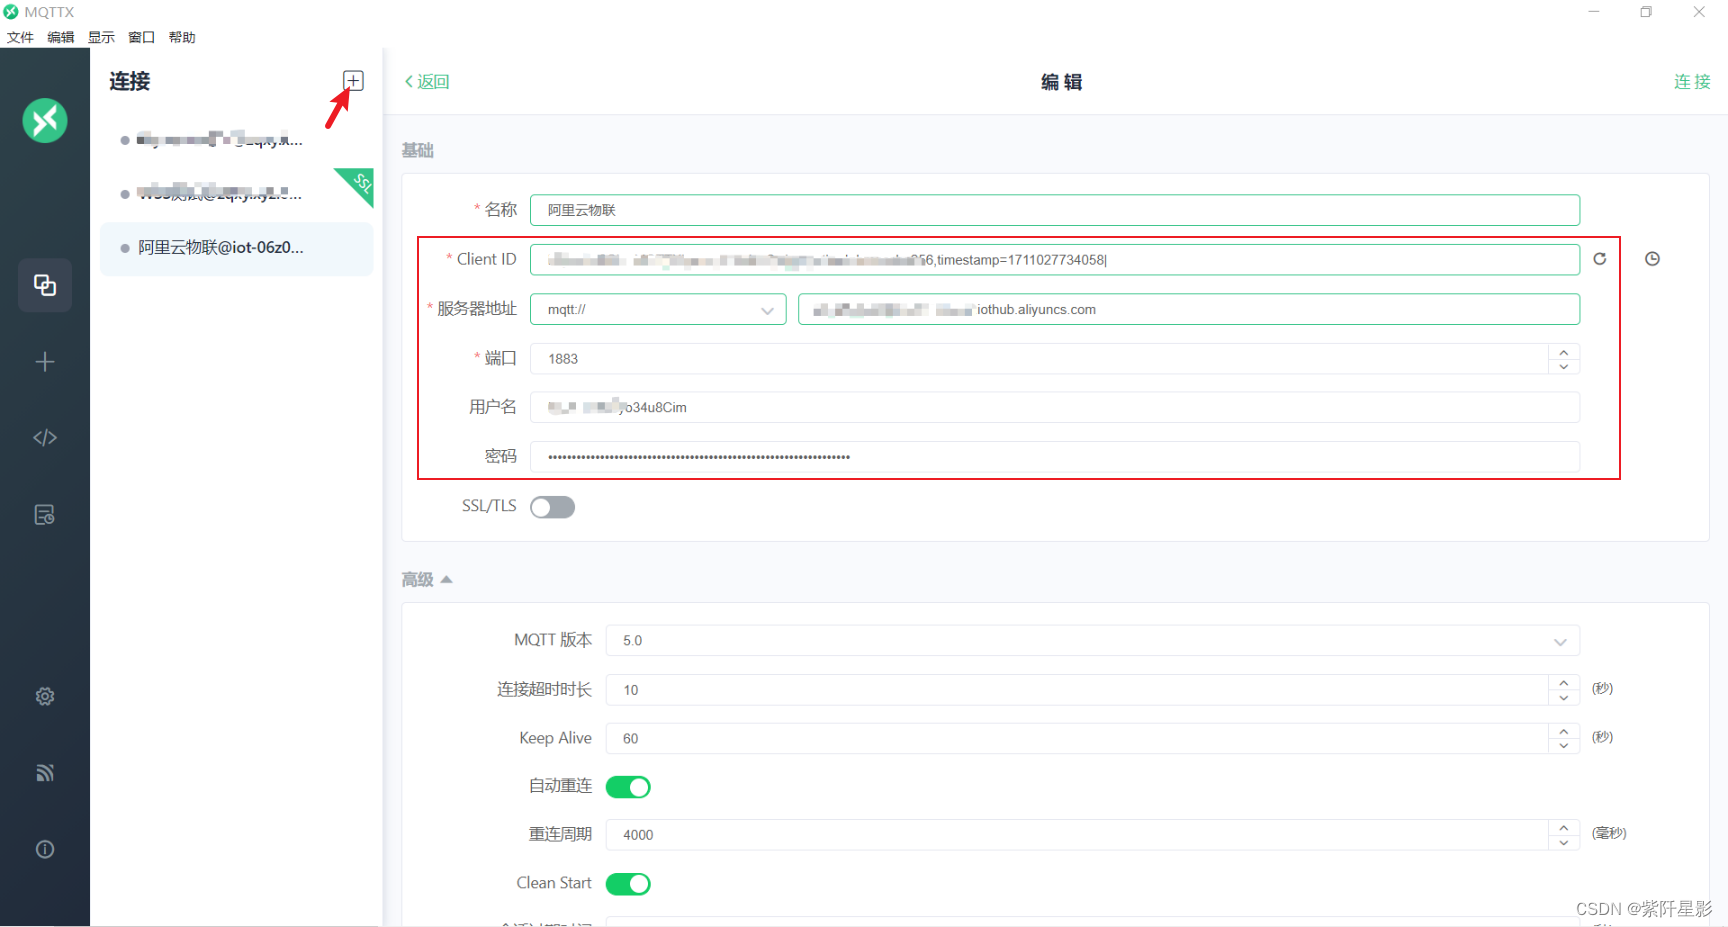Image resolution: width=1728 pixels, height=927 pixels.
Task: Open the Connections page icon
Action: [45, 285]
